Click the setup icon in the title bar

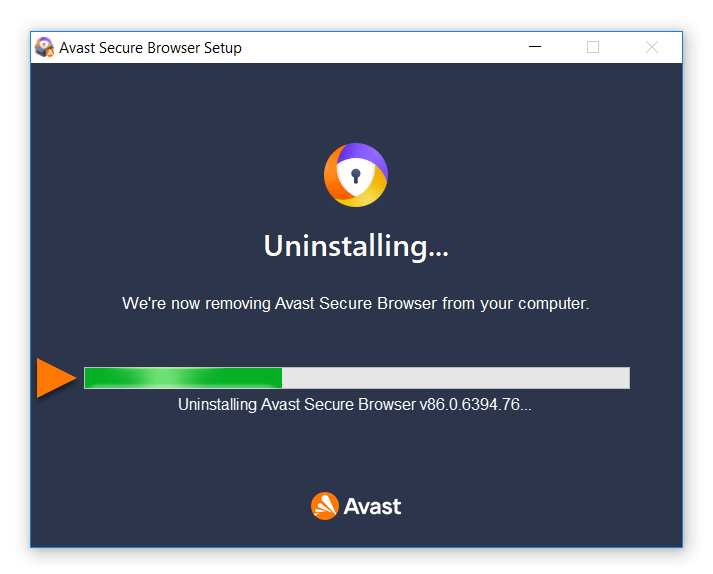point(44,47)
